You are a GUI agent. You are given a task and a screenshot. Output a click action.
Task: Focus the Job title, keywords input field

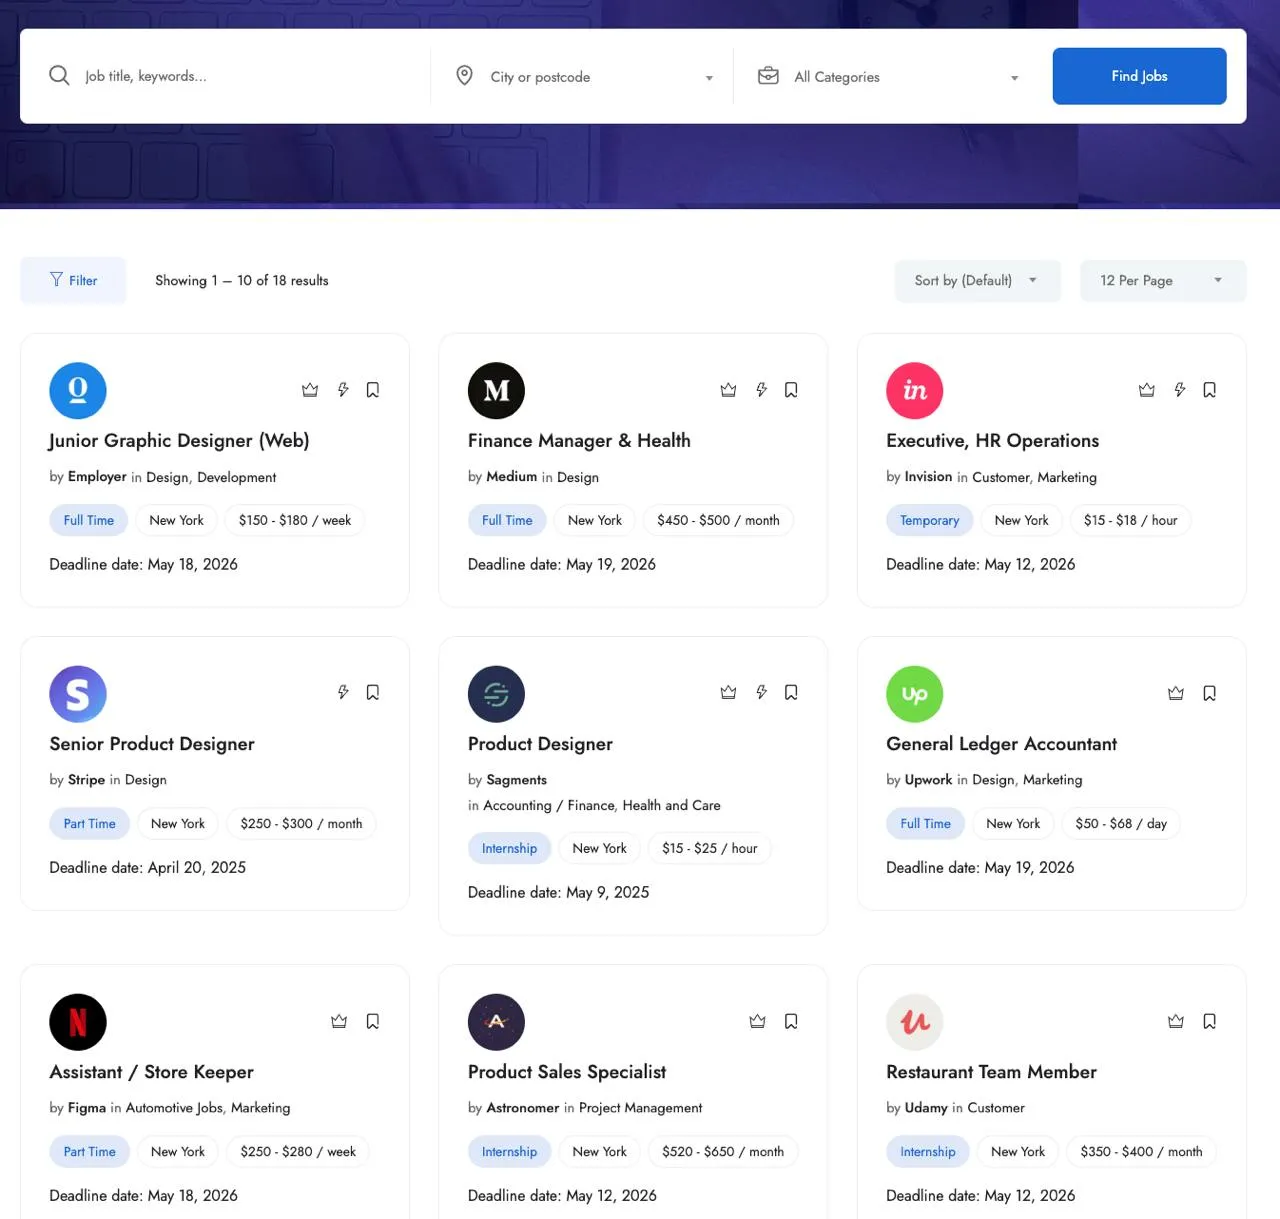250,76
